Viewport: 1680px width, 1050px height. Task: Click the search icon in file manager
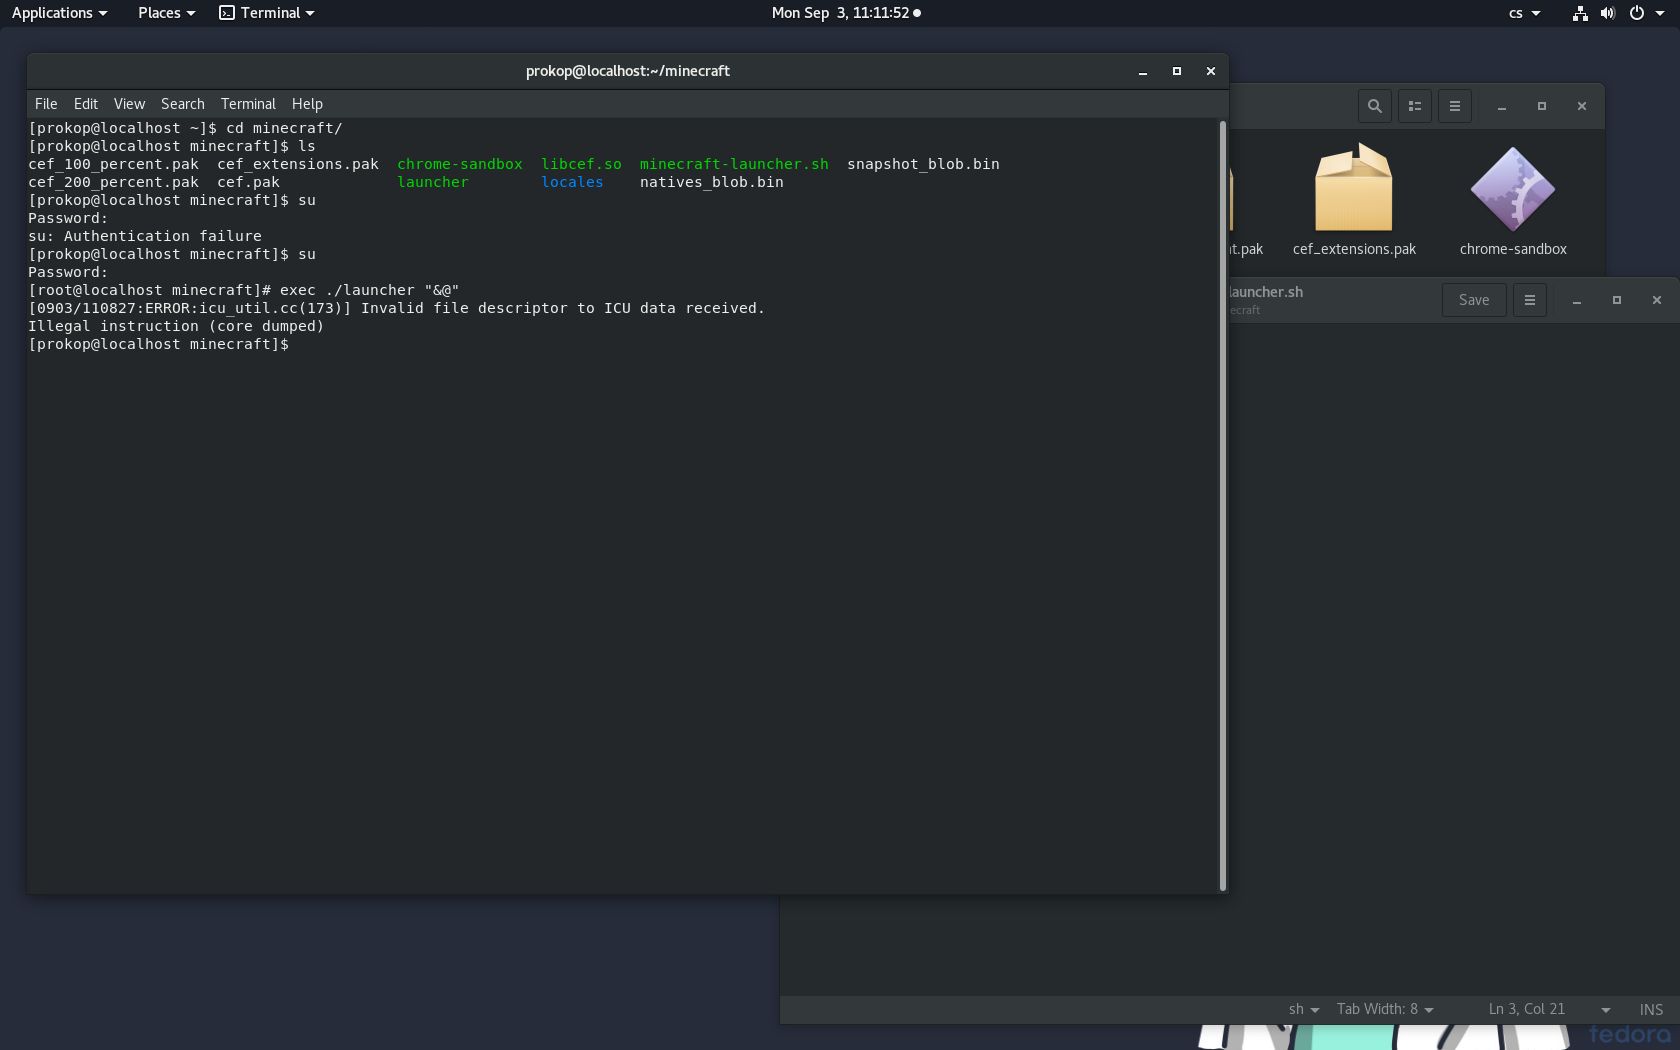1375,106
